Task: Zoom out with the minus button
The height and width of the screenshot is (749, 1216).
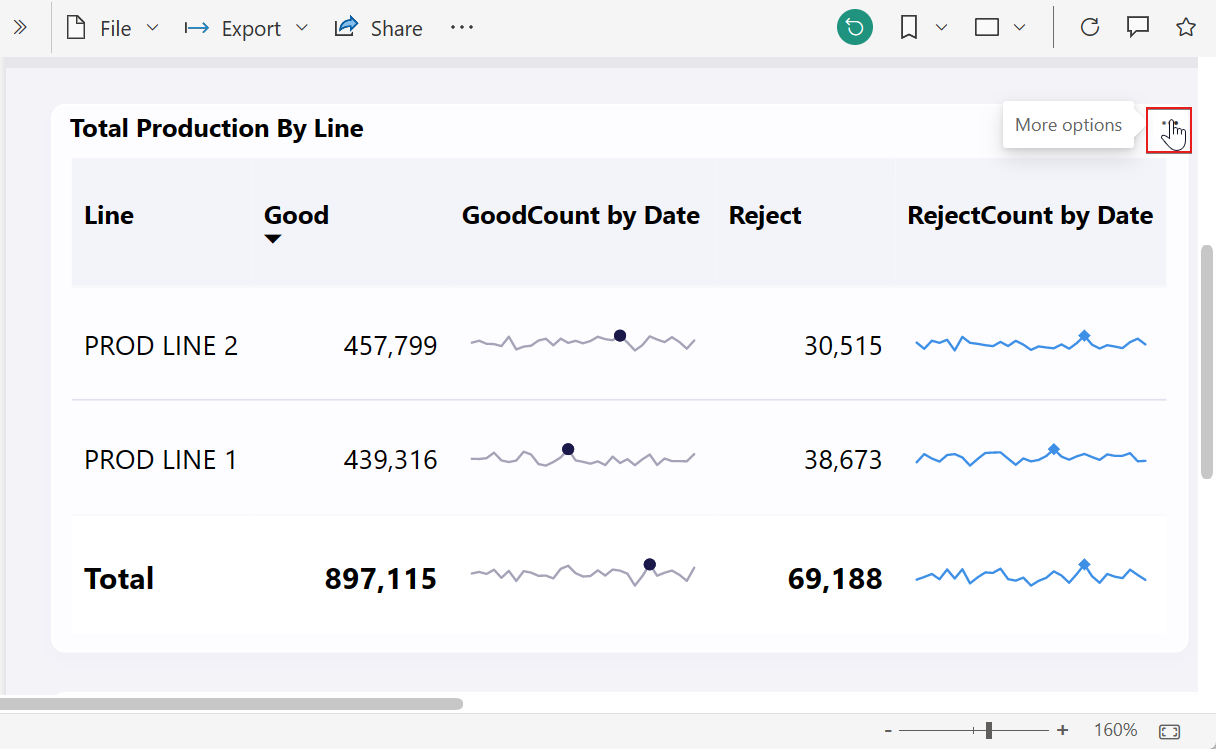Action: (x=888, y=731)
